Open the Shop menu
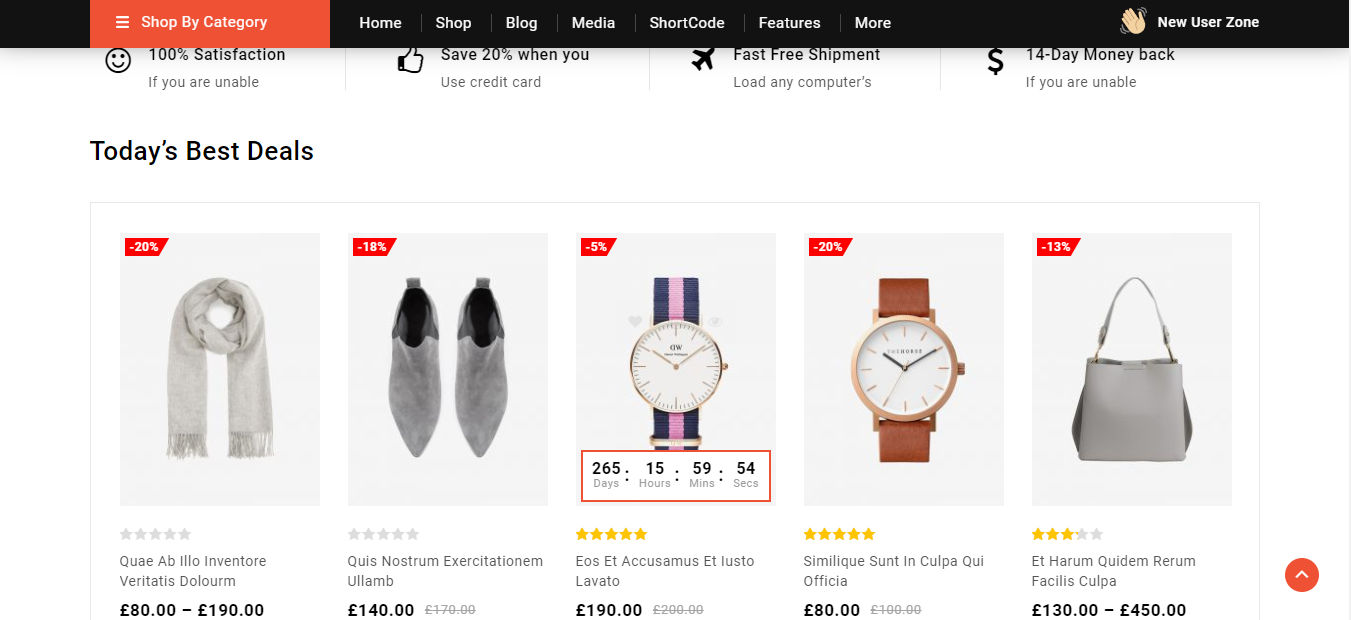The height and width of the screenshot is (620, 1351). (453, 23)
